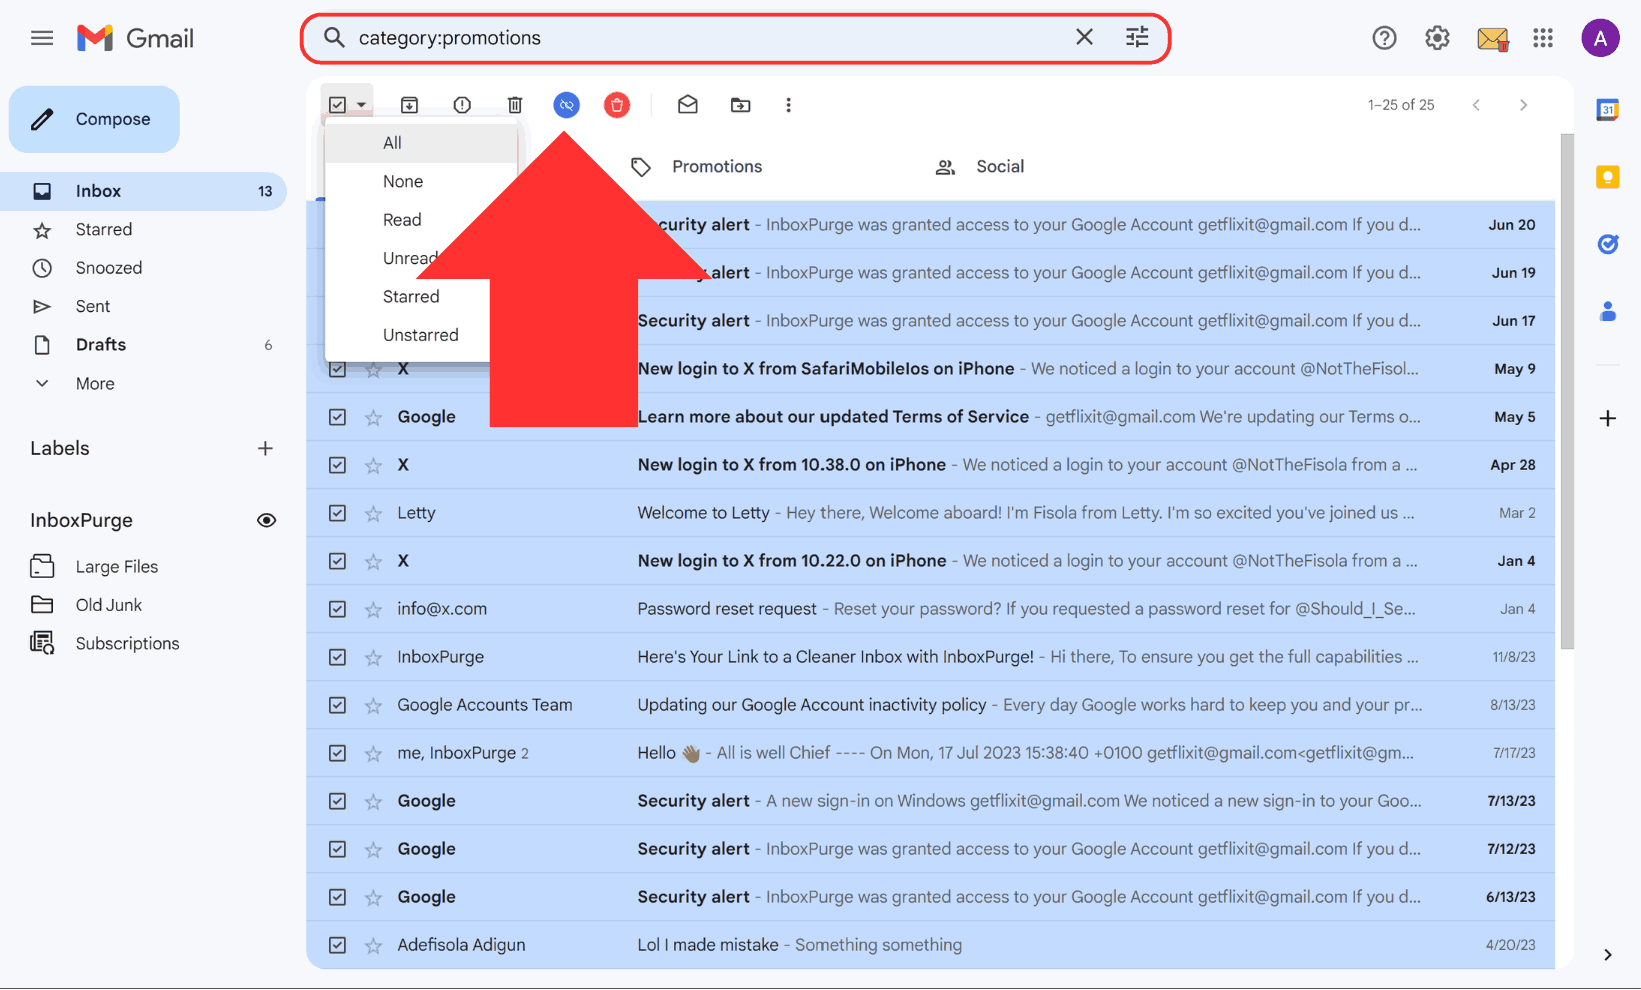Uncheck the Letty email checkbox
This screenshot has height=990, width=1641.
tap(338, 513)
